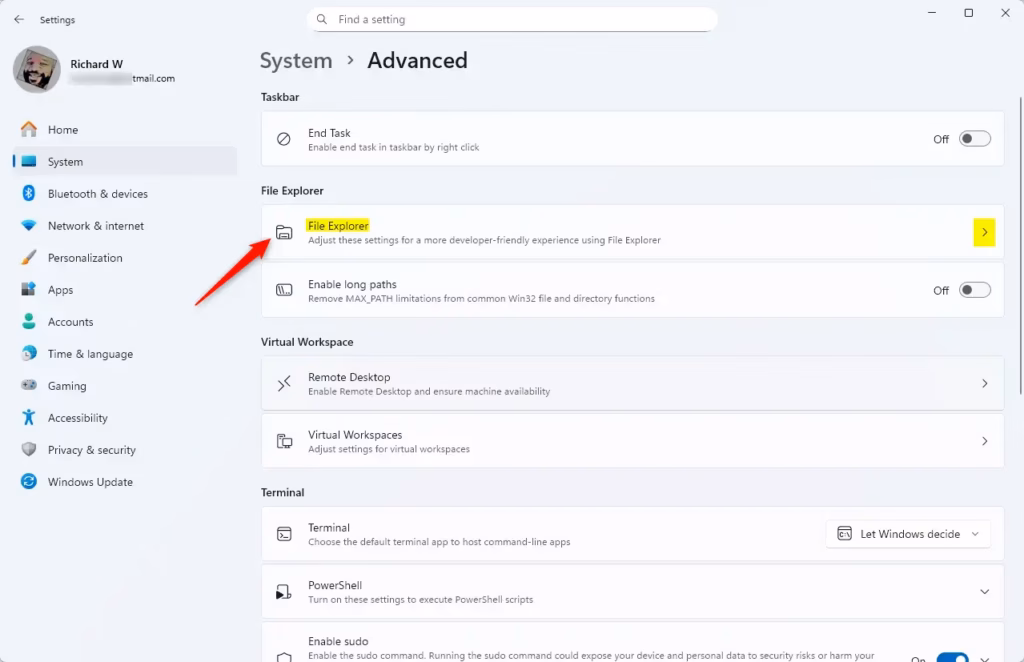The height and width of the screenshot is (662, 1024).
Task: Enable the long paths toggle
Action: [x=974, y=290]
